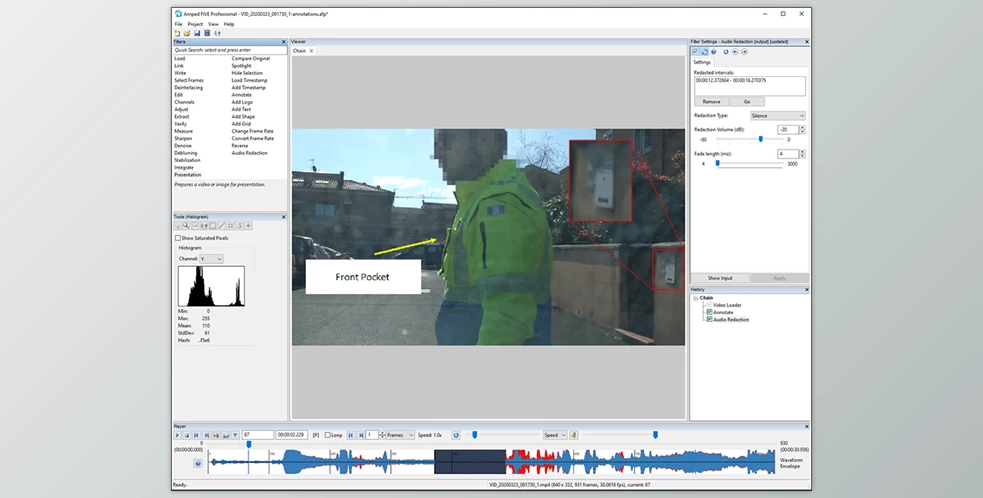Click the Stop button in the Player
Viewport: 983px width, 498px height.
[187, 435]
